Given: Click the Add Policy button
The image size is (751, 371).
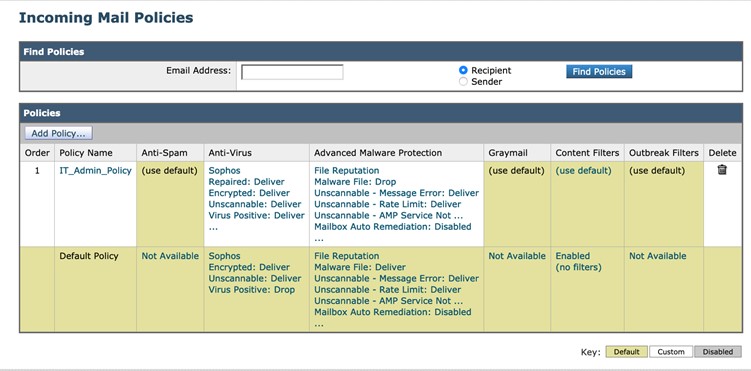Looking at the screenshot, I should pyautogui.click(x=58, y=133).
